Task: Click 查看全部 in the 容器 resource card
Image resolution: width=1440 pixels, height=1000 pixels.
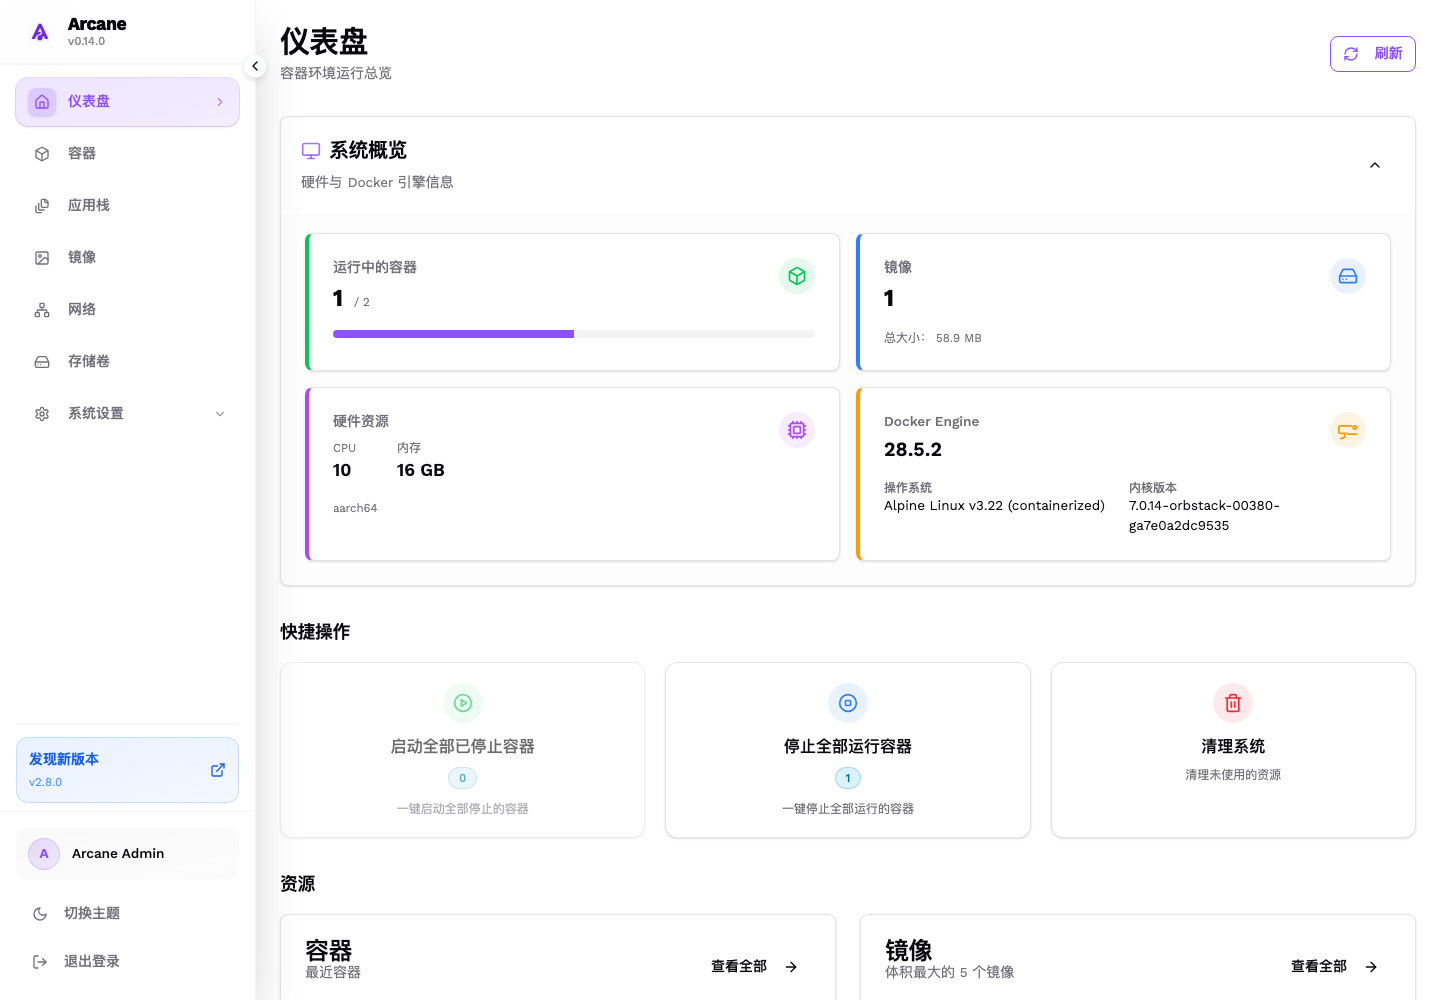Action: point(738,967)
